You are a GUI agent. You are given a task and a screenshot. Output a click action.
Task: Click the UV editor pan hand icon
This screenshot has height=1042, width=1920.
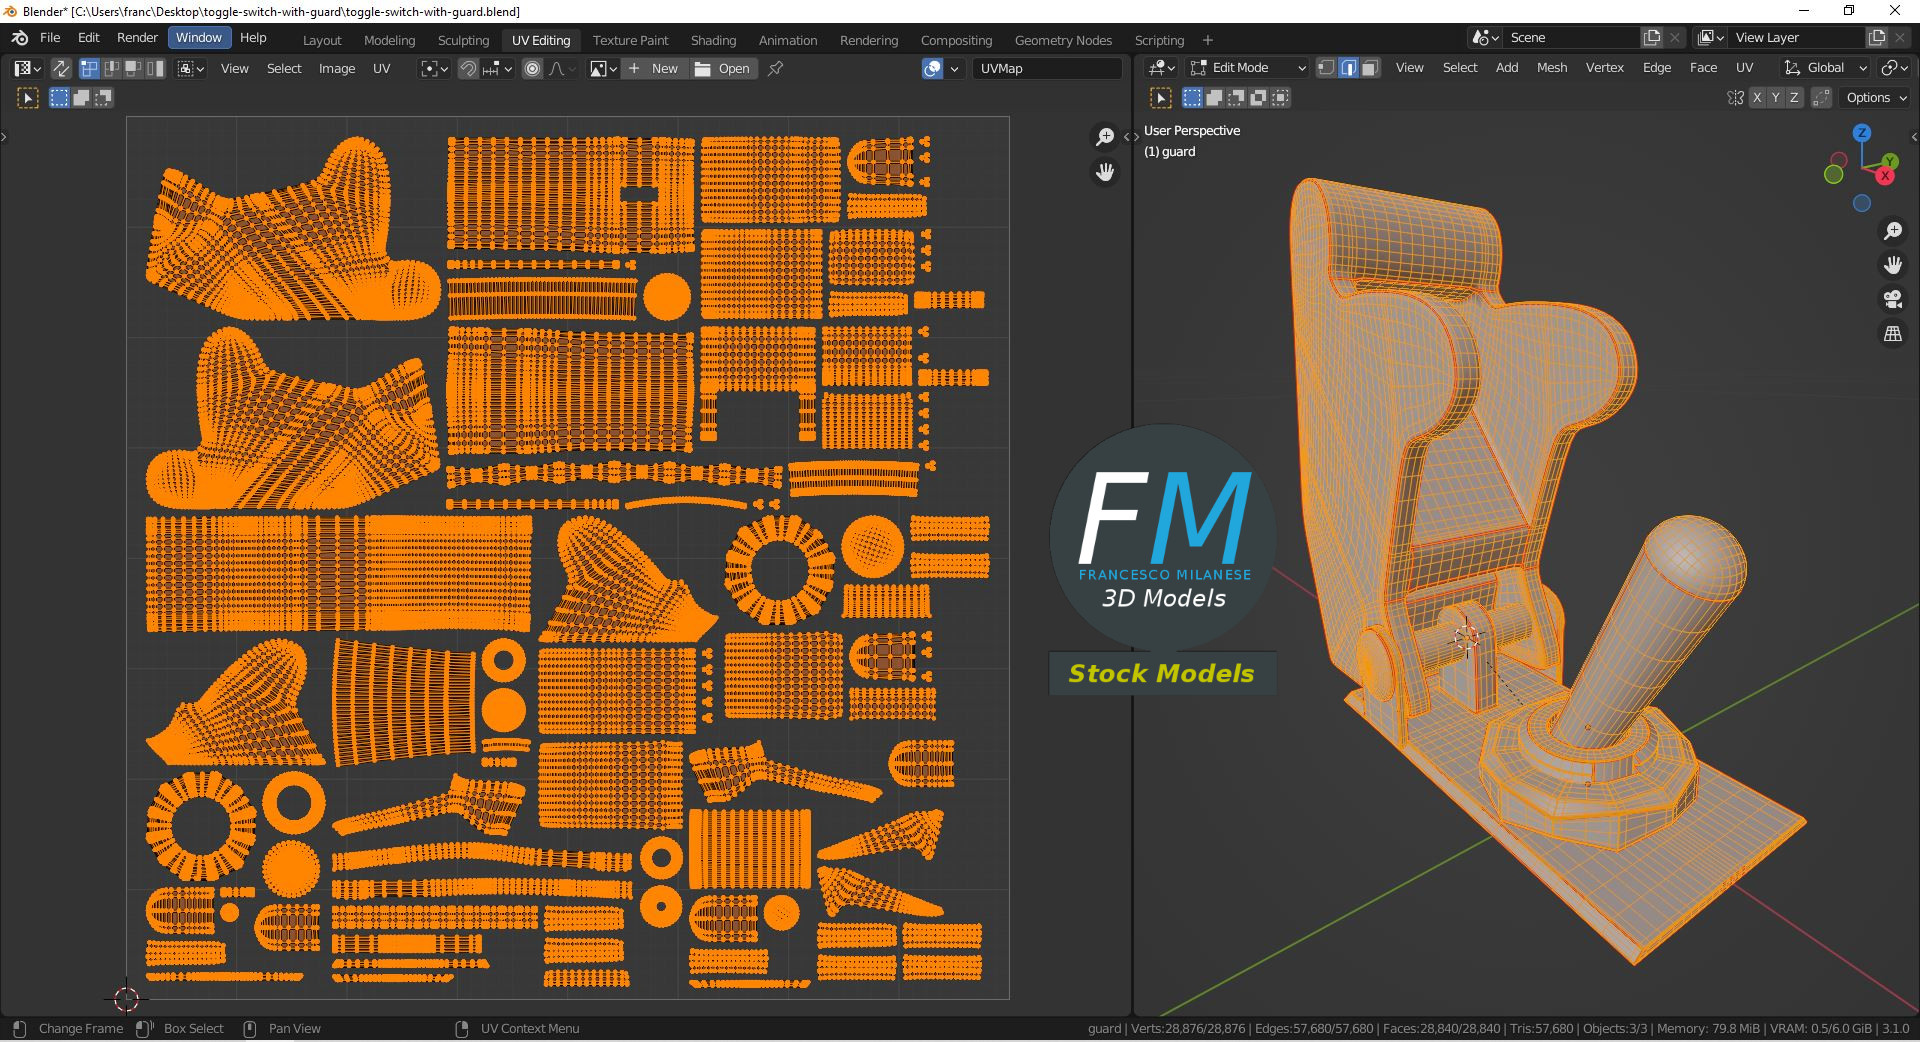click(1105, 172)
